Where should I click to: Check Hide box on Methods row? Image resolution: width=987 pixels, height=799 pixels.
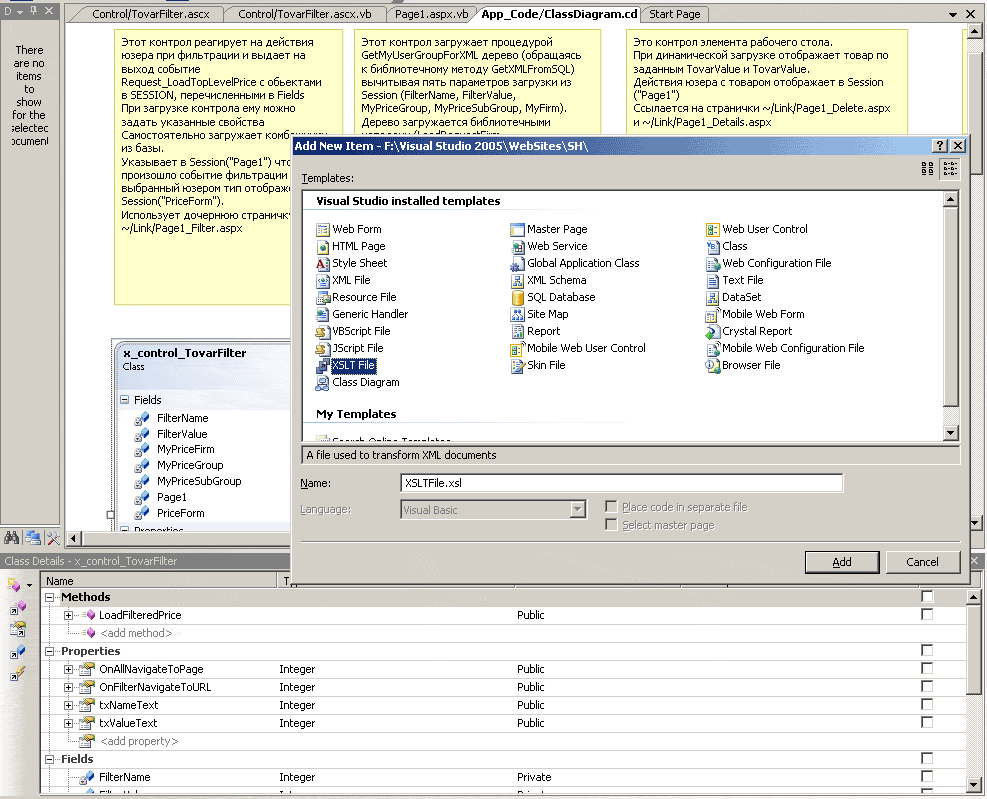[x=927, y=596]
